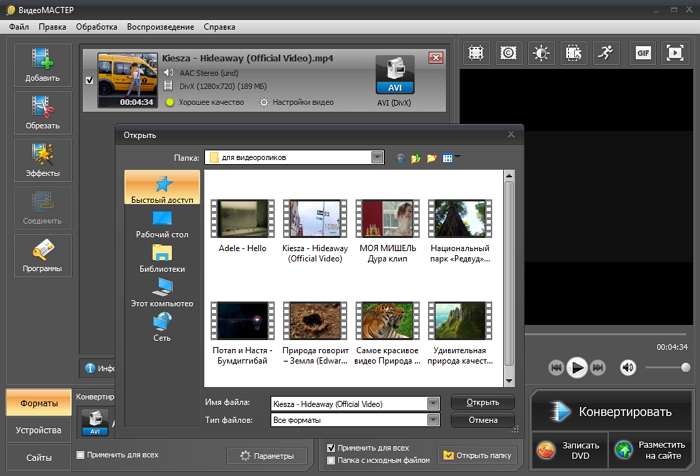Screen dimensions: 700x476
Task: Expand the Имя файла dropdown
Action: (433, 404)
